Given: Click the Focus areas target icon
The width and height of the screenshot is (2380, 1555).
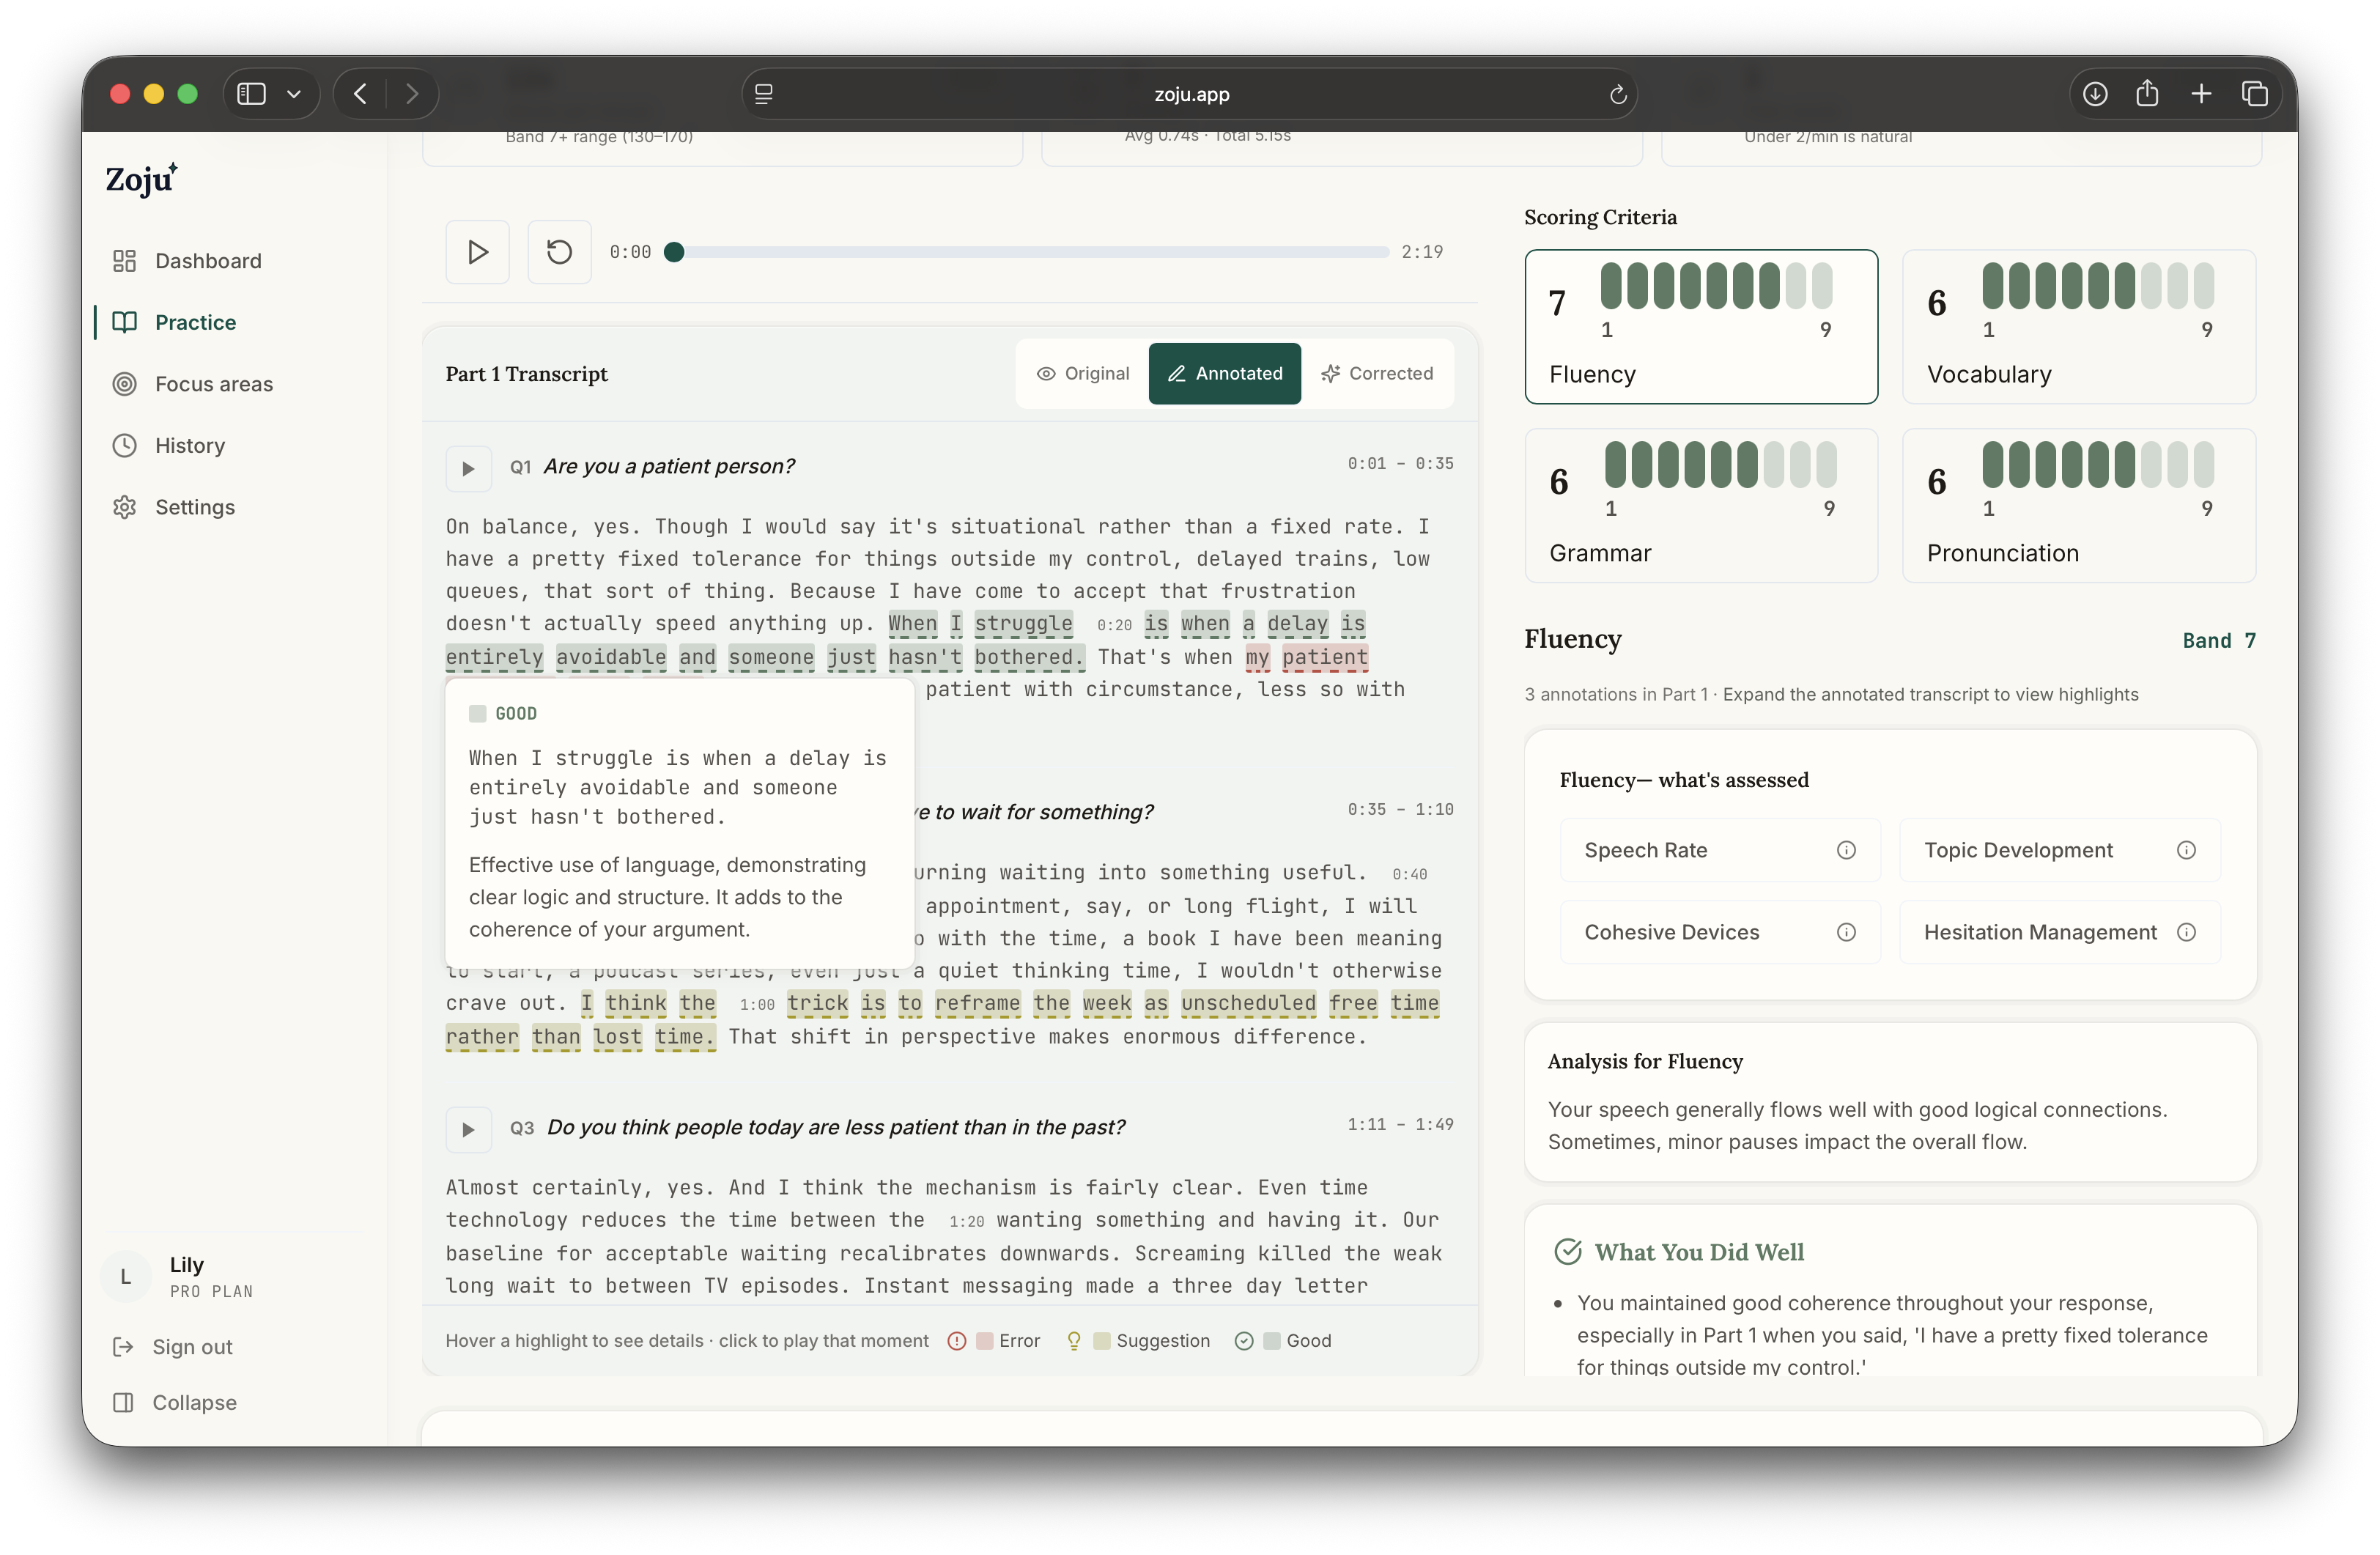Looking at the screenshot, I should 124,384.
